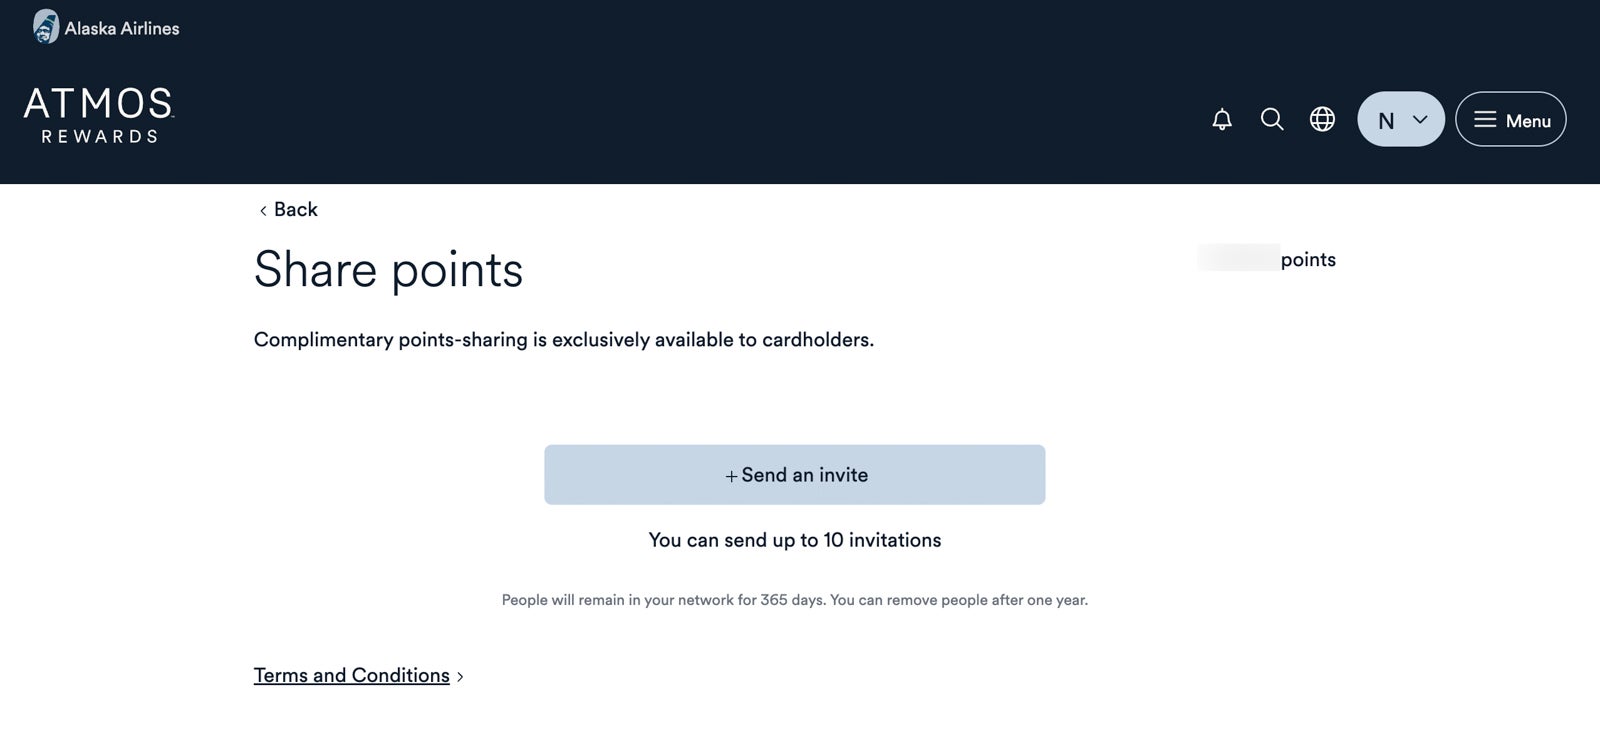Click the hamburger icon inside the Menu button

1486,119
